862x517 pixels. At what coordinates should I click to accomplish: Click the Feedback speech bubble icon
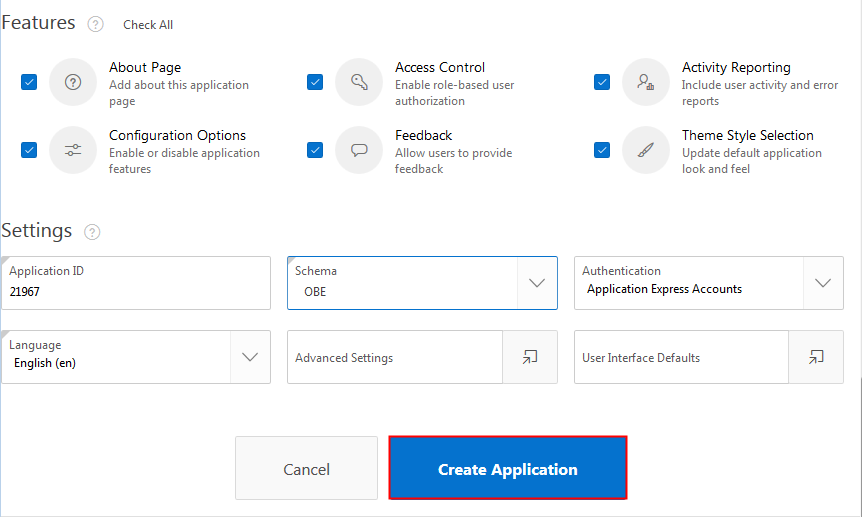[359, 150]
